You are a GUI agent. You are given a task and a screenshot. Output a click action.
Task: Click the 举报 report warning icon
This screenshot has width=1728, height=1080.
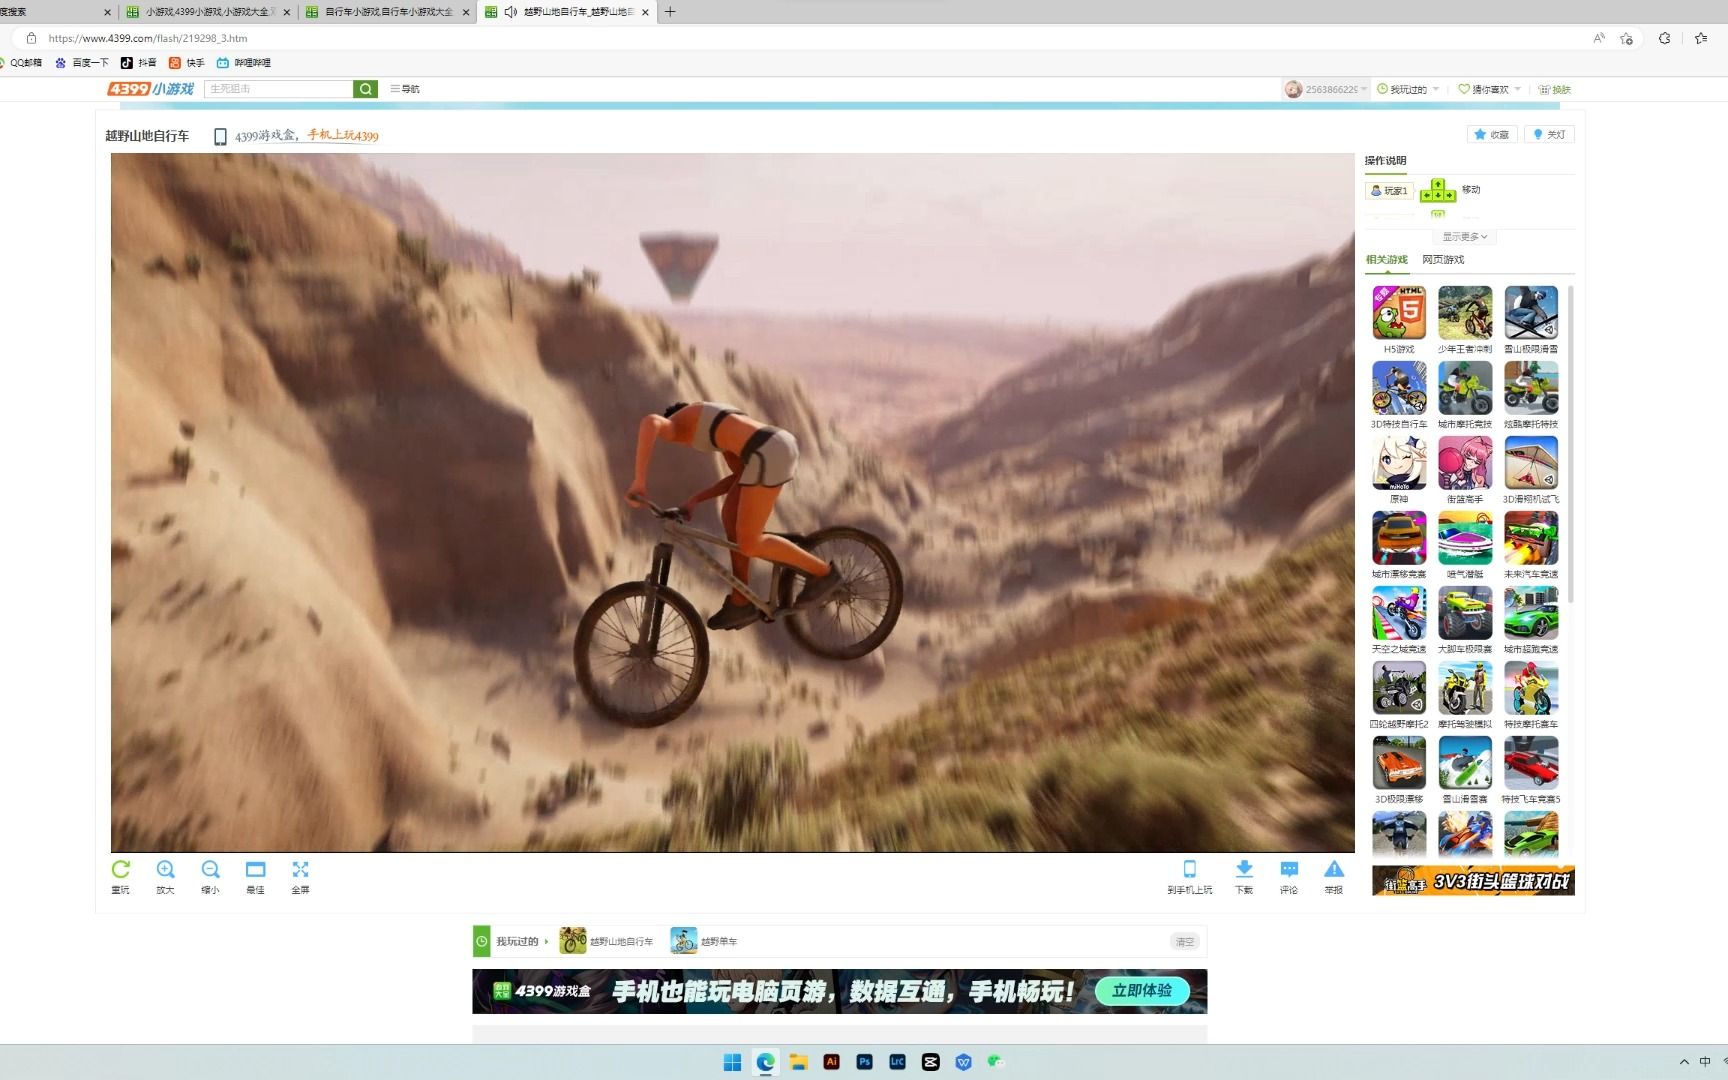click(x=1334, y=869)
